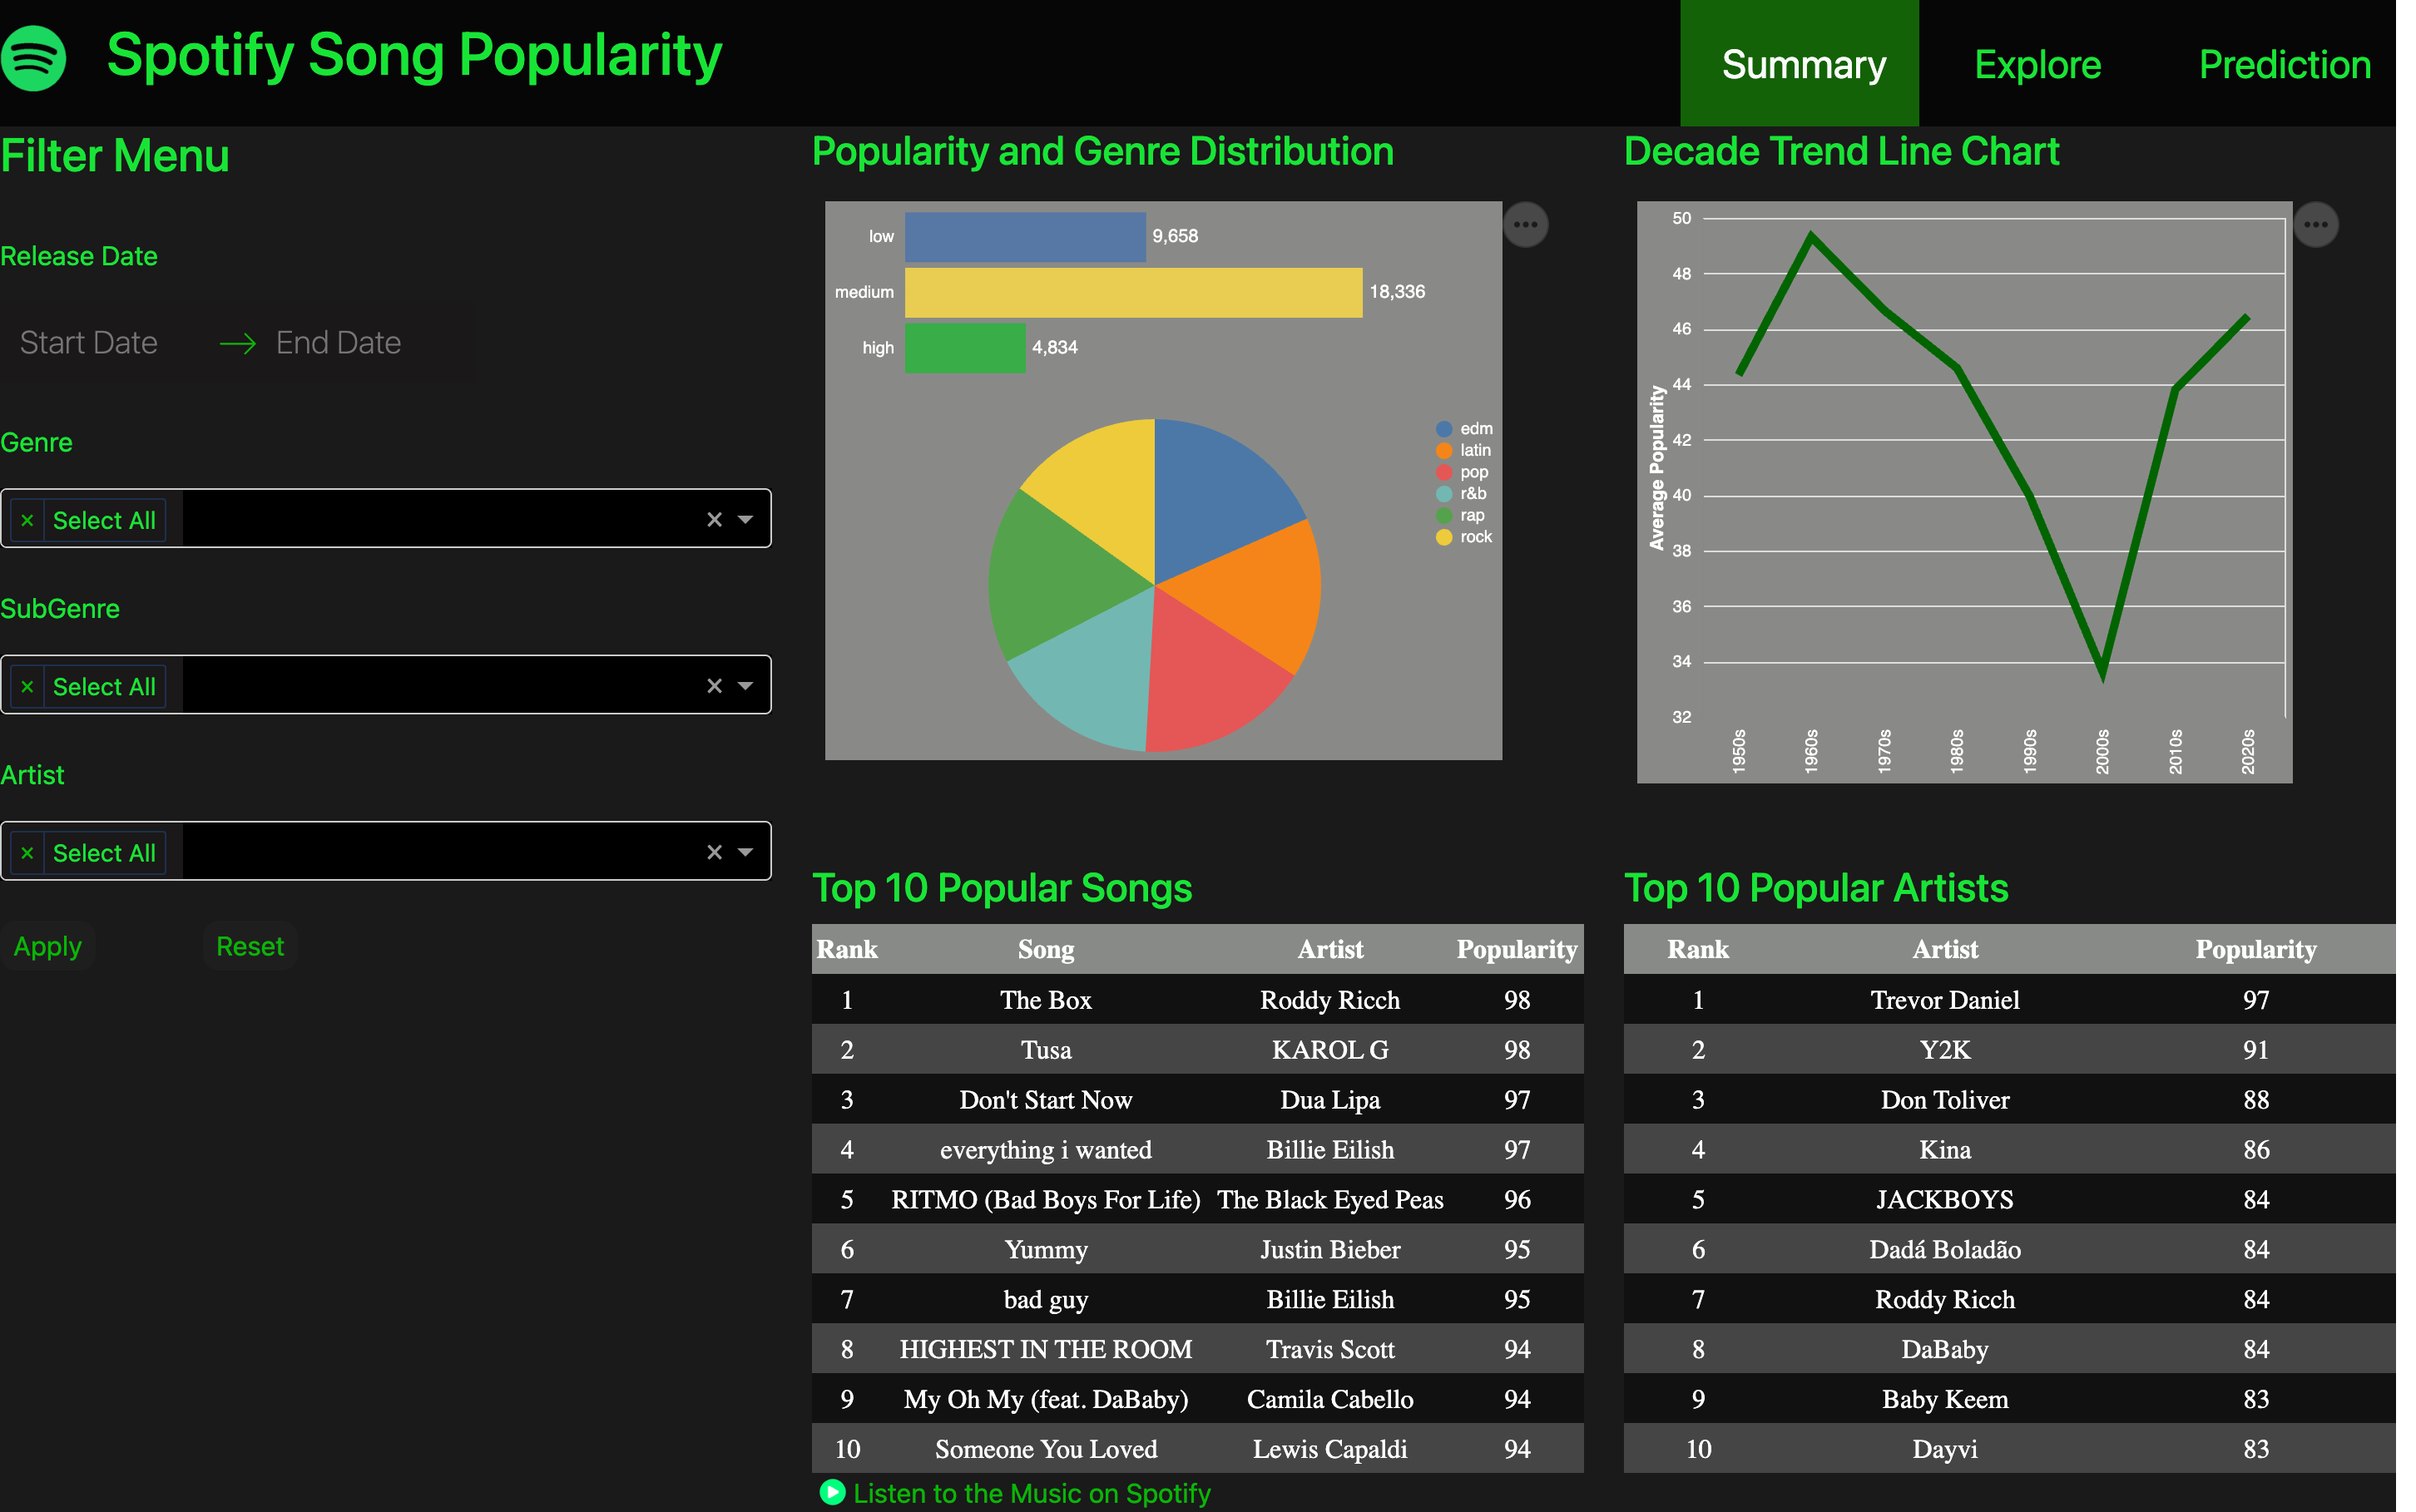The width and height of the screenshot is (2416, 1512).
Task: Click the Start Date input field
Action: pos(89,343)
